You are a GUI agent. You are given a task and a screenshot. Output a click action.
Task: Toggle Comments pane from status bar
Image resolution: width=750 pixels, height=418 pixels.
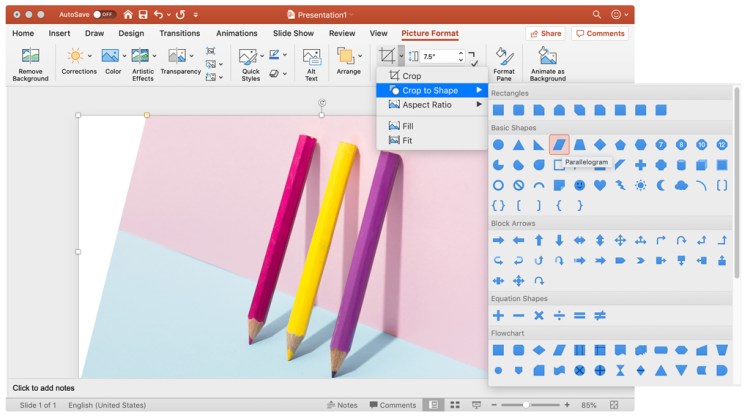[x=393, y=405]
